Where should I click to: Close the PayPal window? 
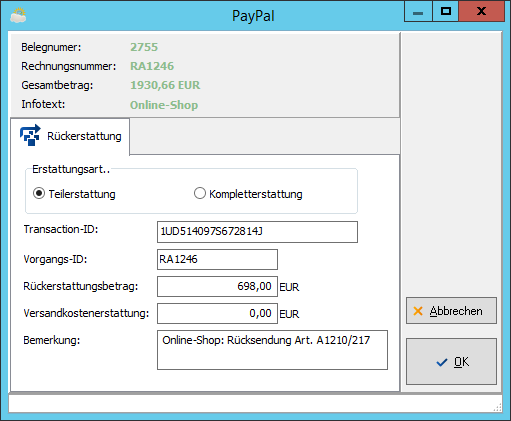(481, 12)
